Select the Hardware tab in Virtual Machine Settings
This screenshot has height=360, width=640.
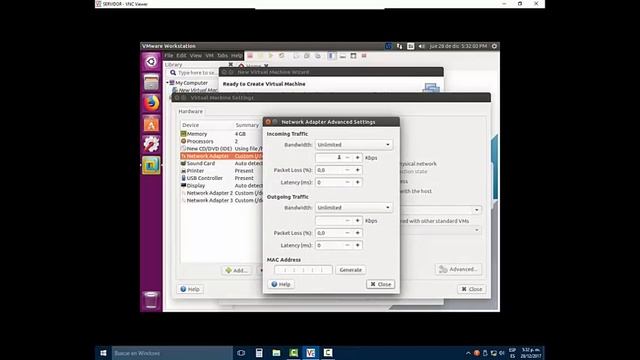191,111
